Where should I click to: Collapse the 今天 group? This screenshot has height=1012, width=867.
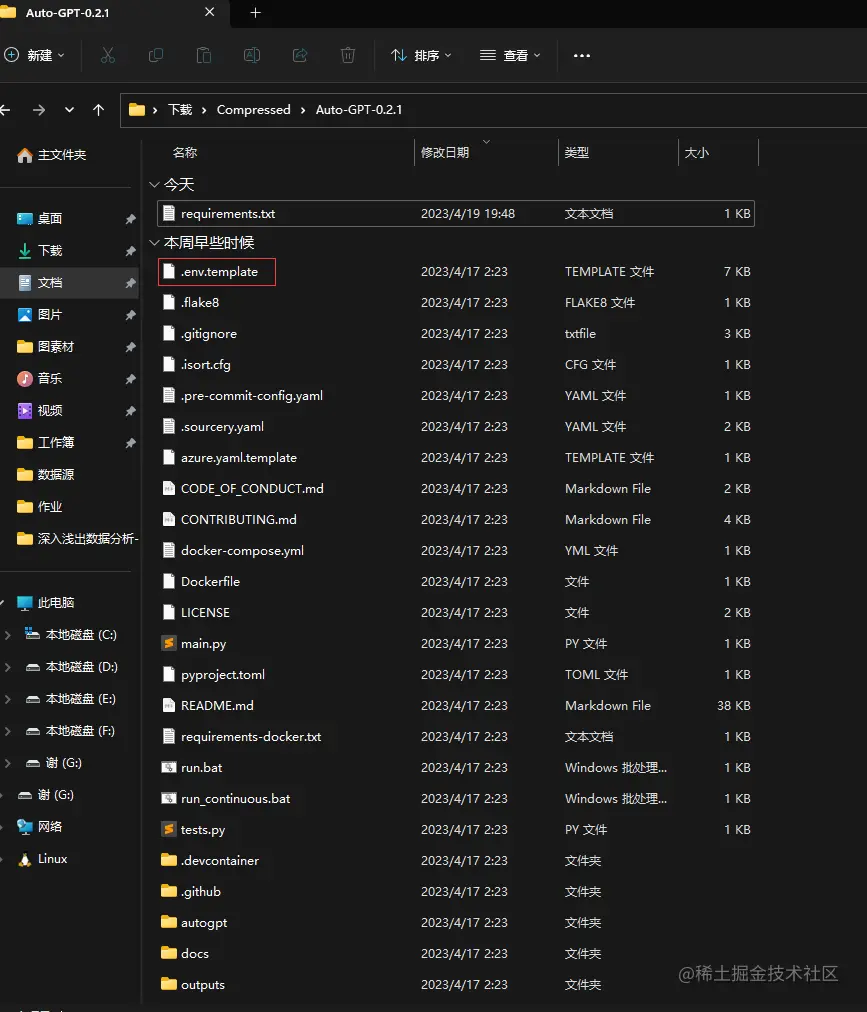click(154, 185)
